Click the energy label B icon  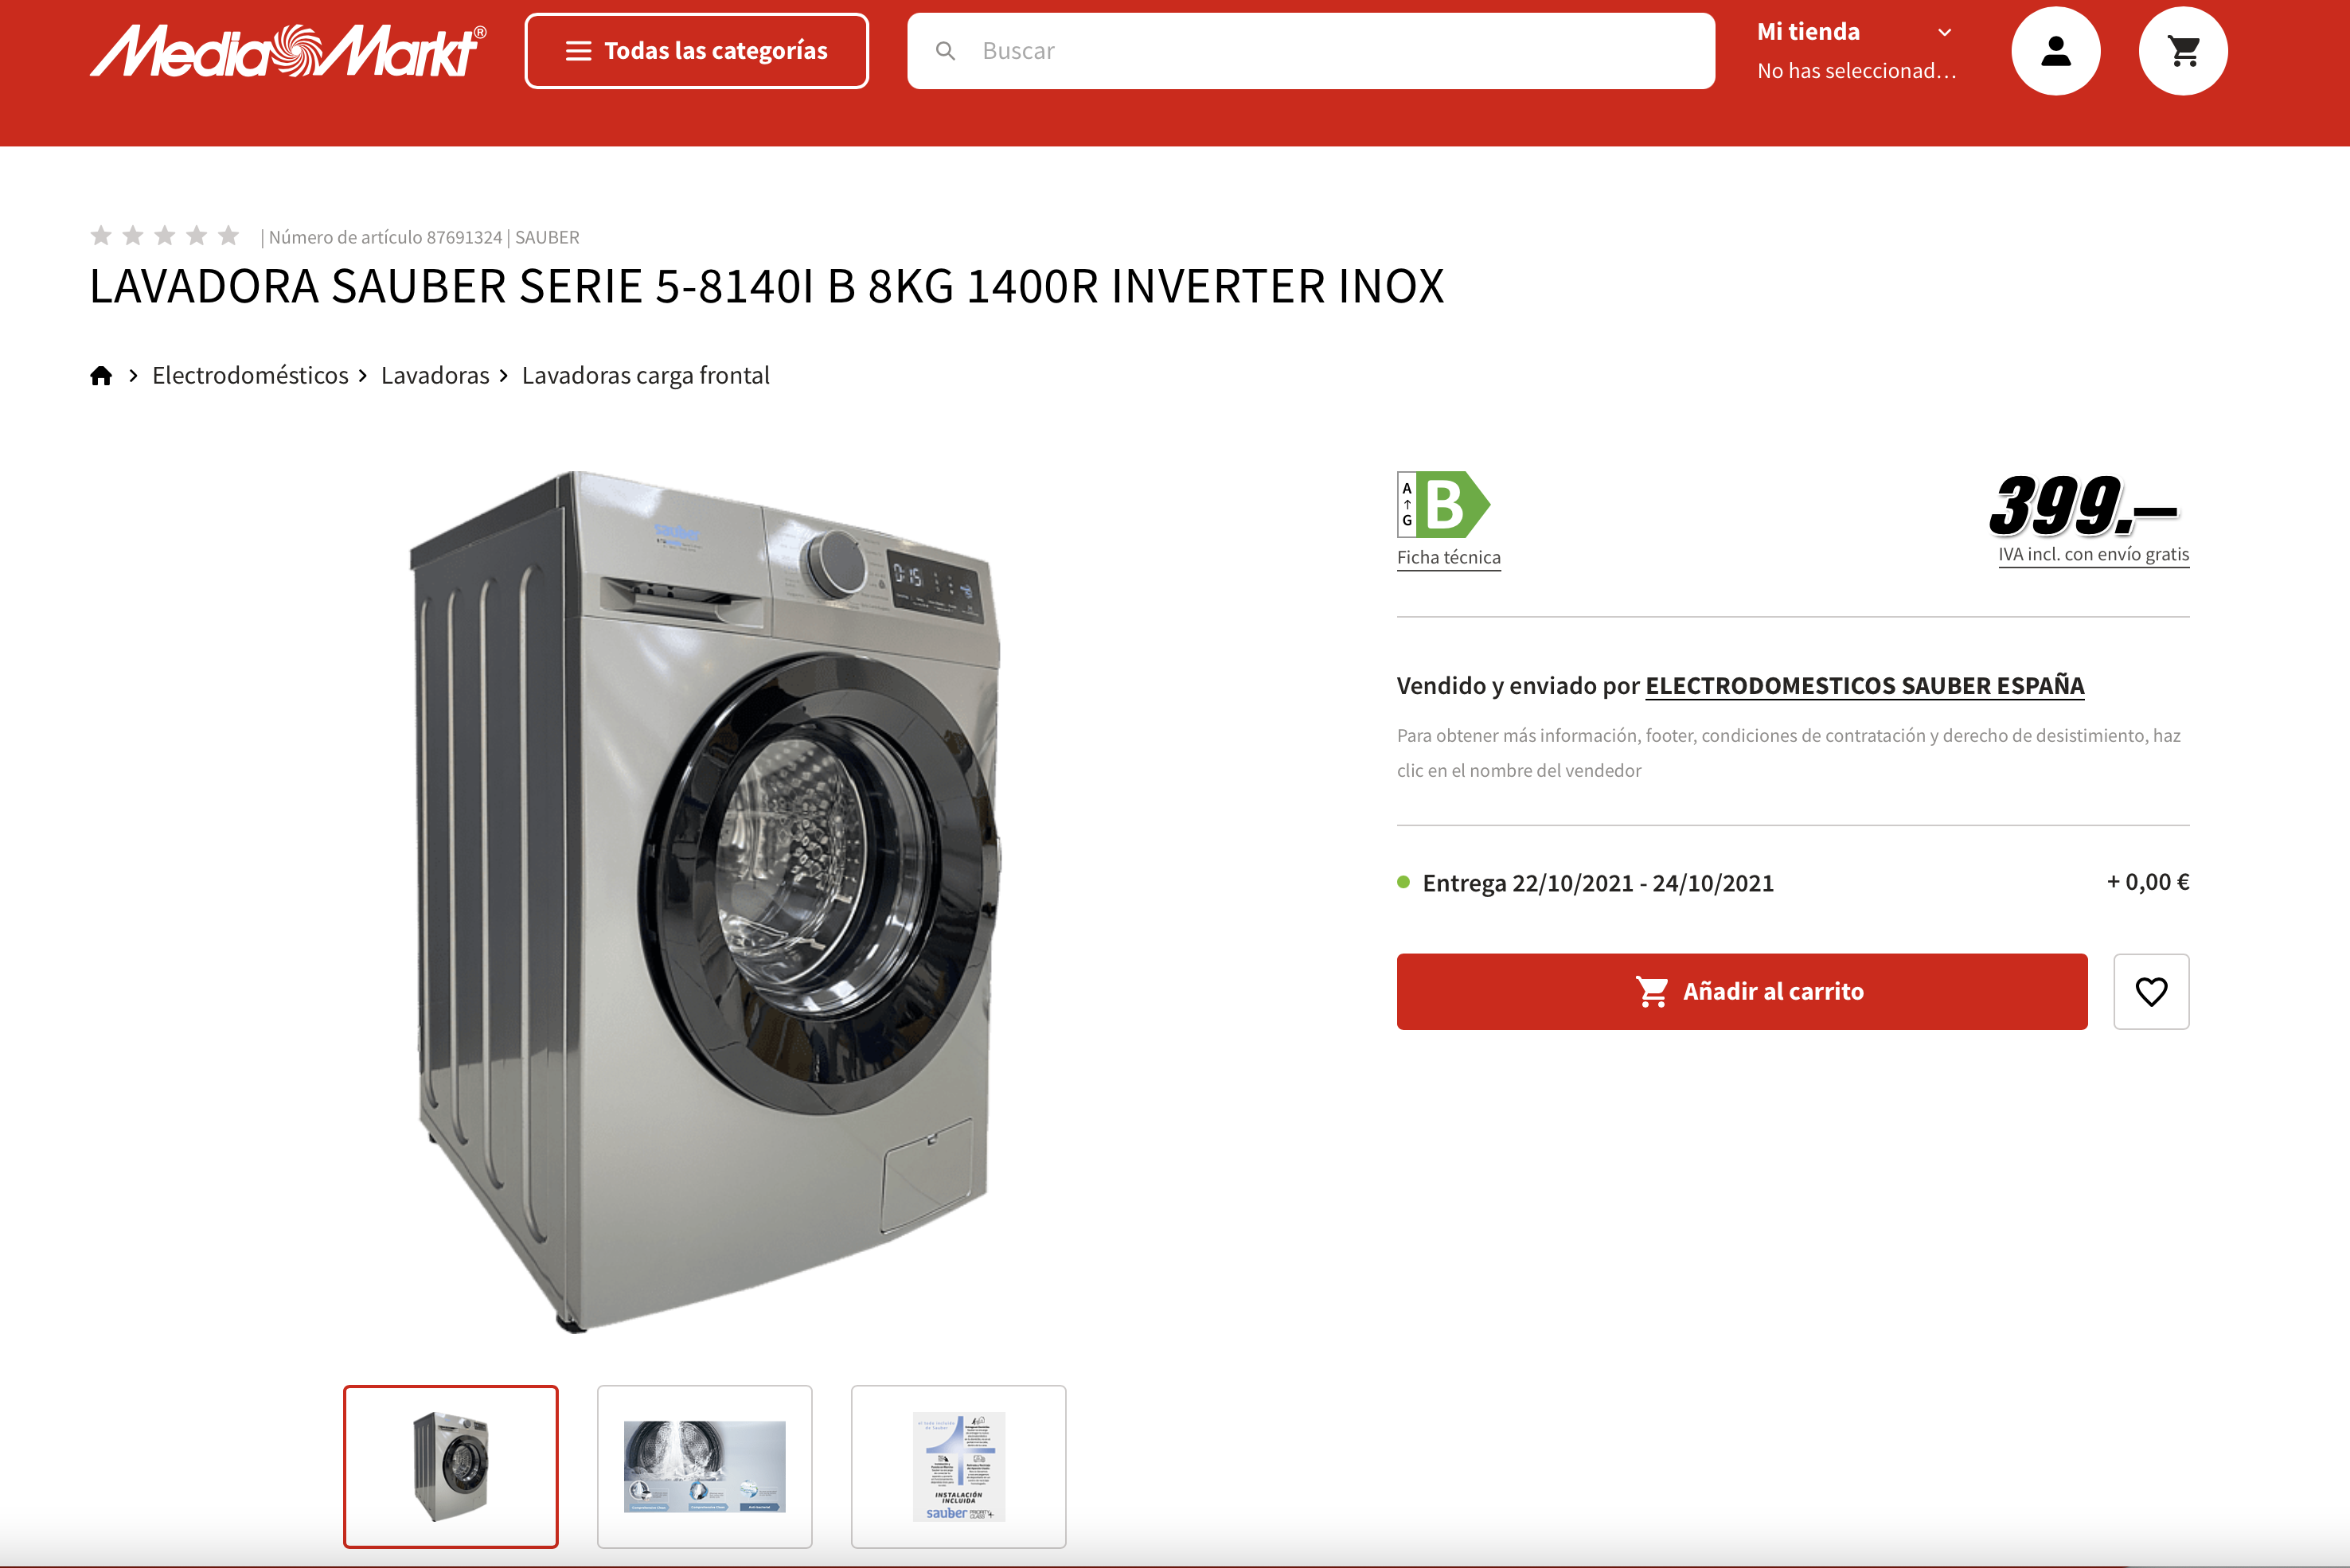pyautogui.click(x=1444, y=504)
